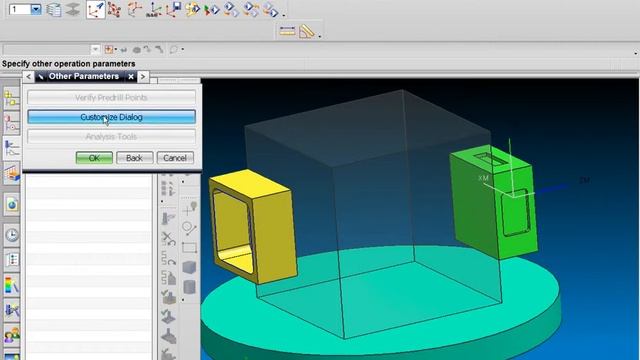640x360 pixels.
Task: Open the rainbow color palette sidebar tab
Action: pos(12,284)
